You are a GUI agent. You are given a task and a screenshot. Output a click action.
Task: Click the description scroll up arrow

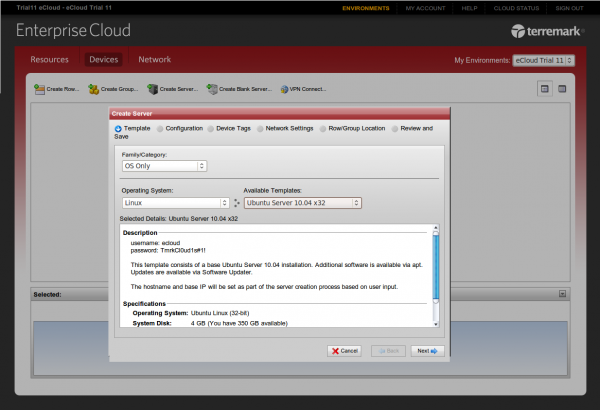pyautogui.click(x=435, y=228)
